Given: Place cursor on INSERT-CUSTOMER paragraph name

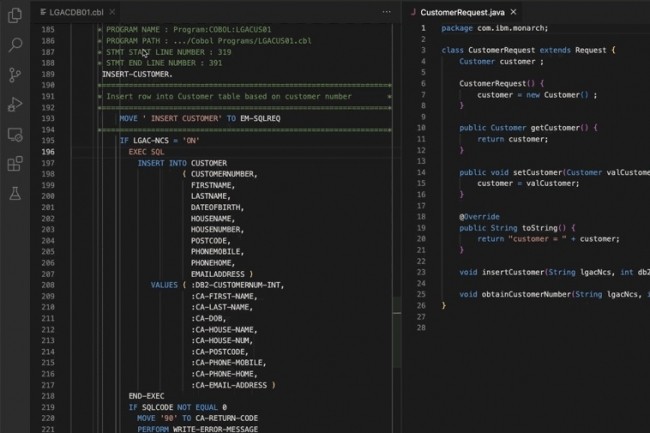Looking at the screenshot, I should pyautogui.click(x=136, y=74).
